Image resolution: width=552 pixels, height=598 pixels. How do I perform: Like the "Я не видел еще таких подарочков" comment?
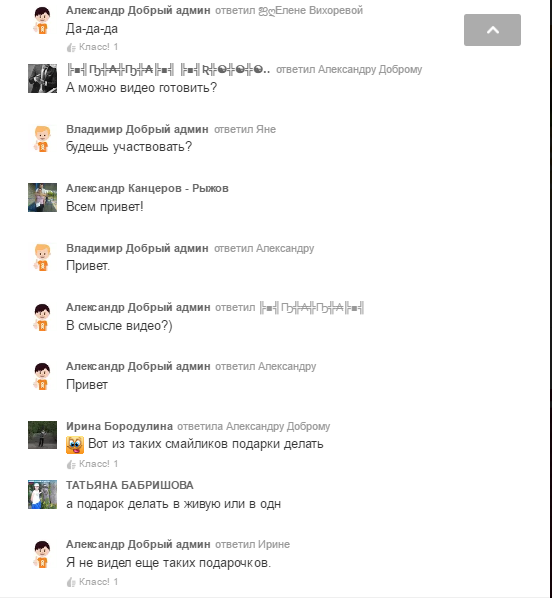pos(92,582)
